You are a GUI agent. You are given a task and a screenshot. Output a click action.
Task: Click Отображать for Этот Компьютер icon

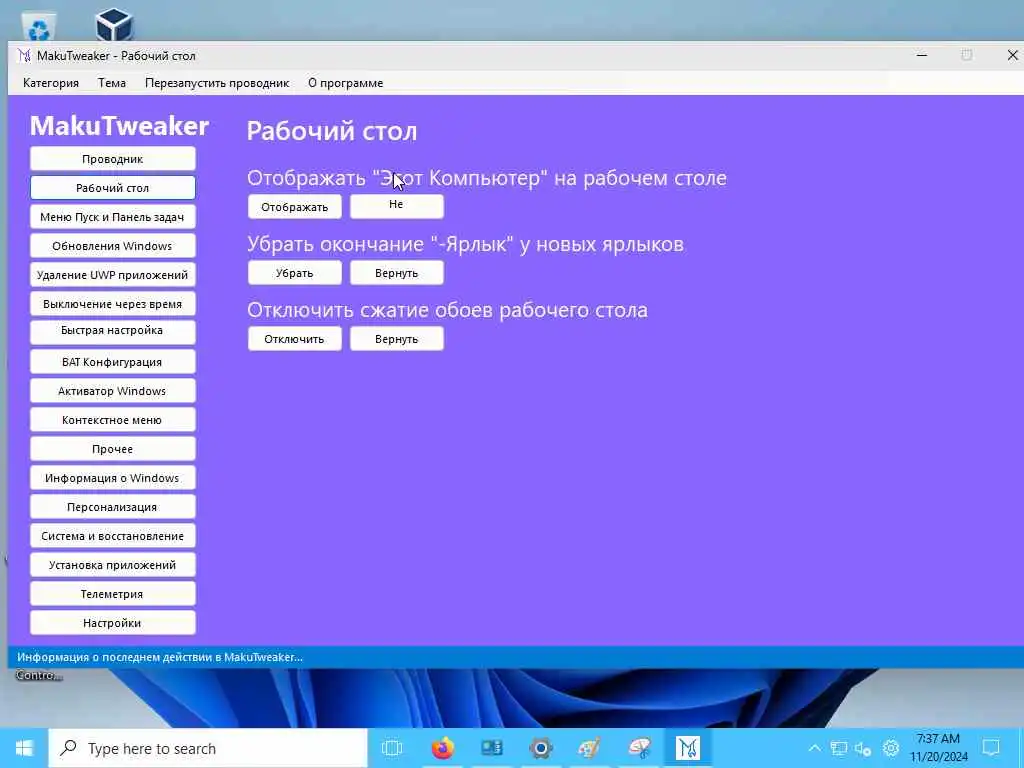pos(295,207)
